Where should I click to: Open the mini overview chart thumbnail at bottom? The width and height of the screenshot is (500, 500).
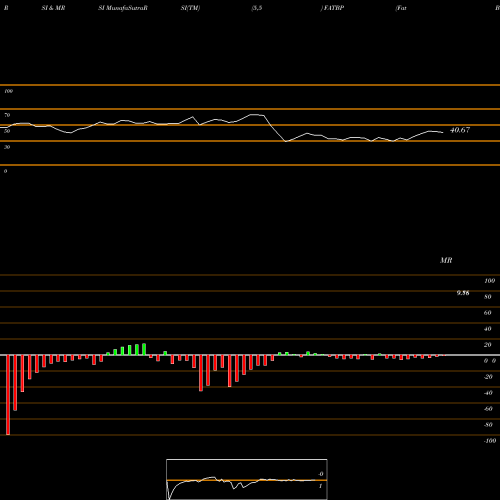[247, 479]
